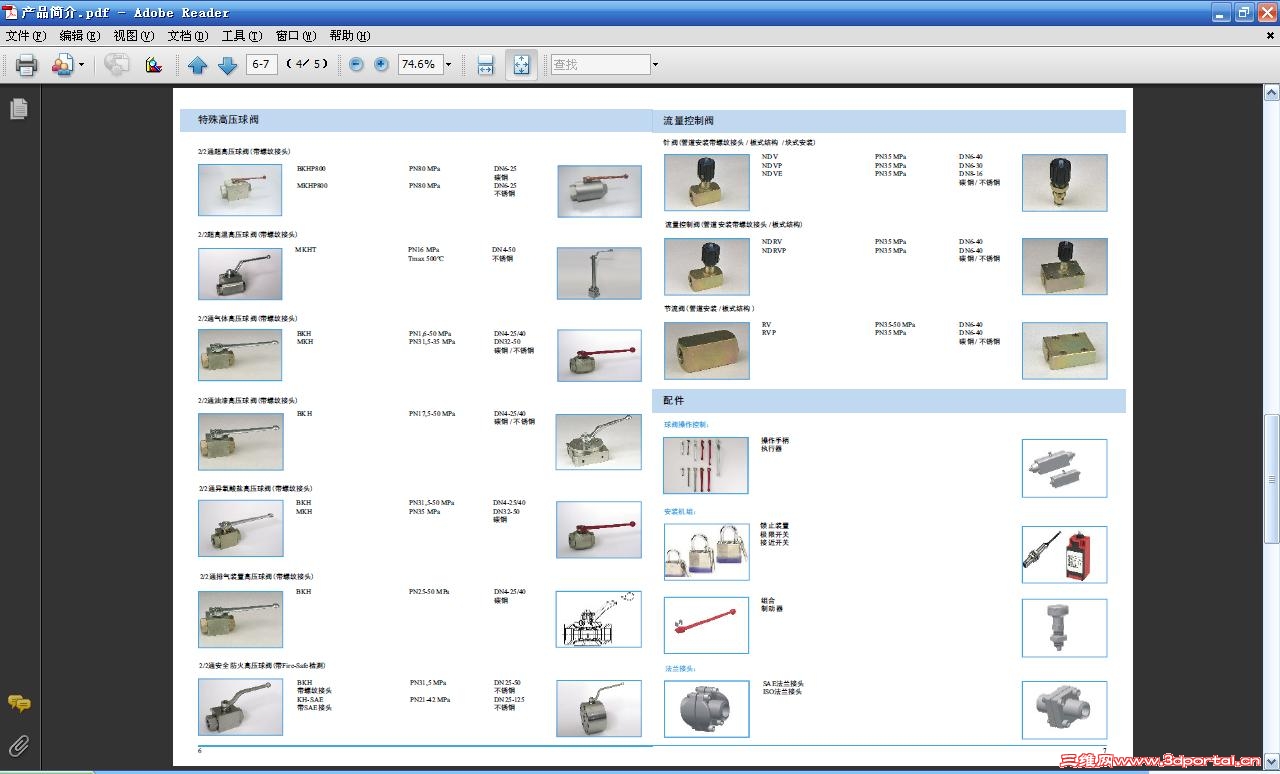Click the 查找 search box
The width and height of the screenshot is (1280, 774).
coord(600,64)
